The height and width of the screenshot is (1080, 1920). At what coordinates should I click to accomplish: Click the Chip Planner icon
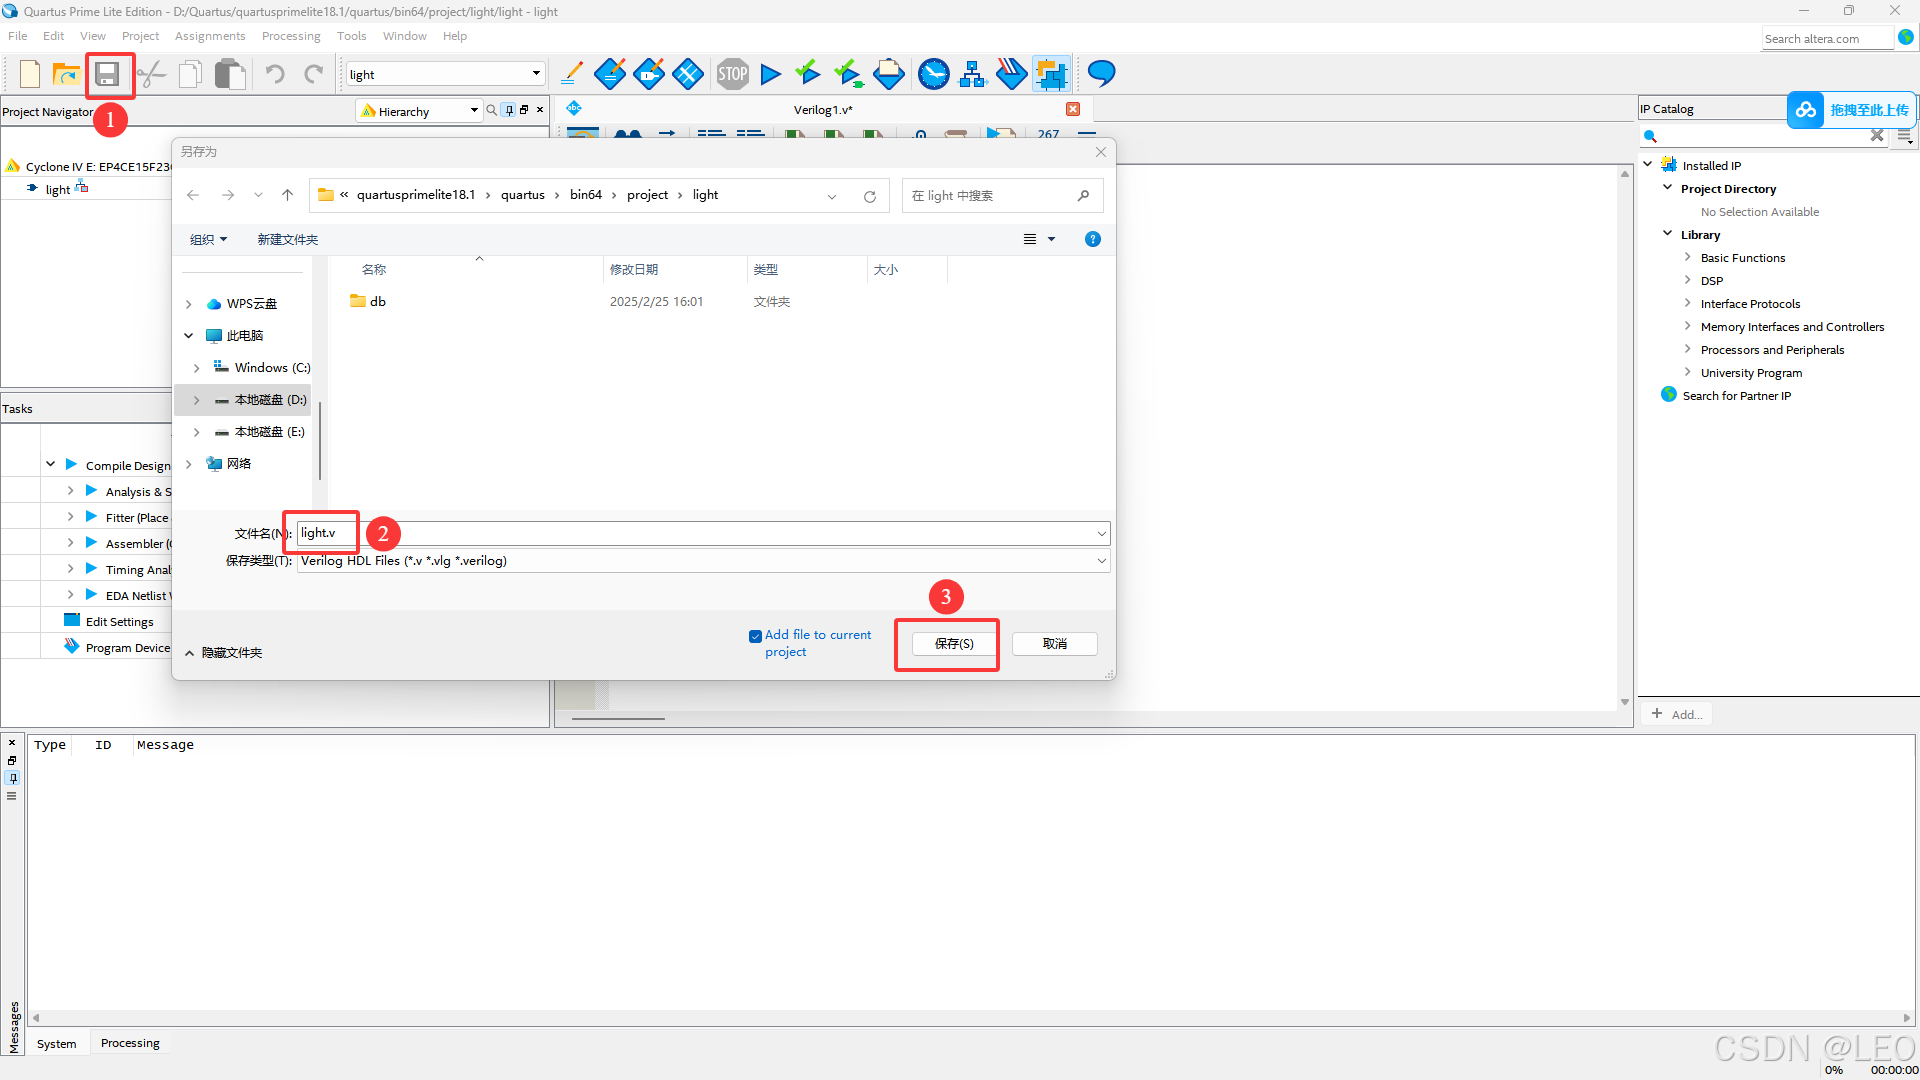click(1051, 74)
